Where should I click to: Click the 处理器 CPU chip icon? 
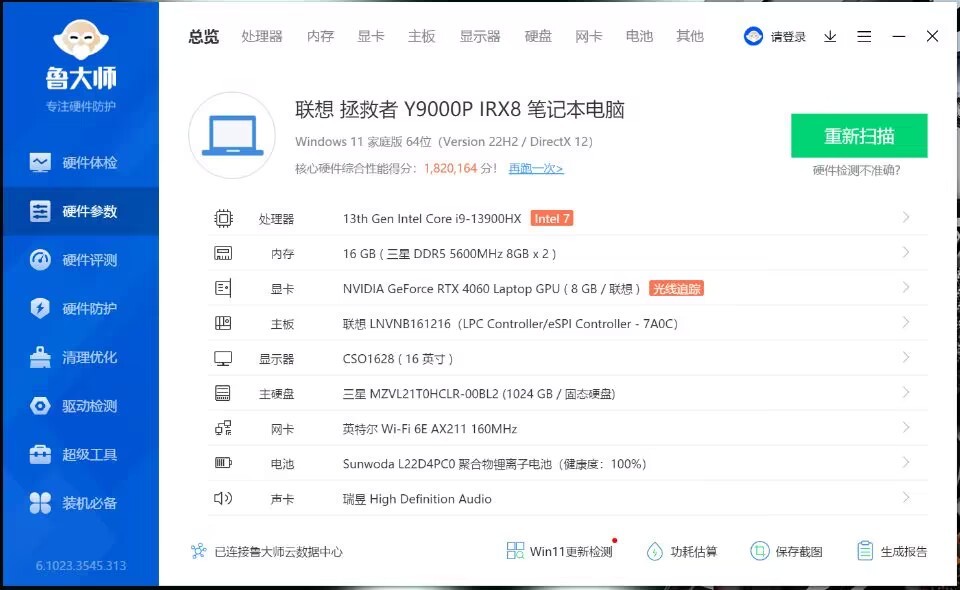223,218
